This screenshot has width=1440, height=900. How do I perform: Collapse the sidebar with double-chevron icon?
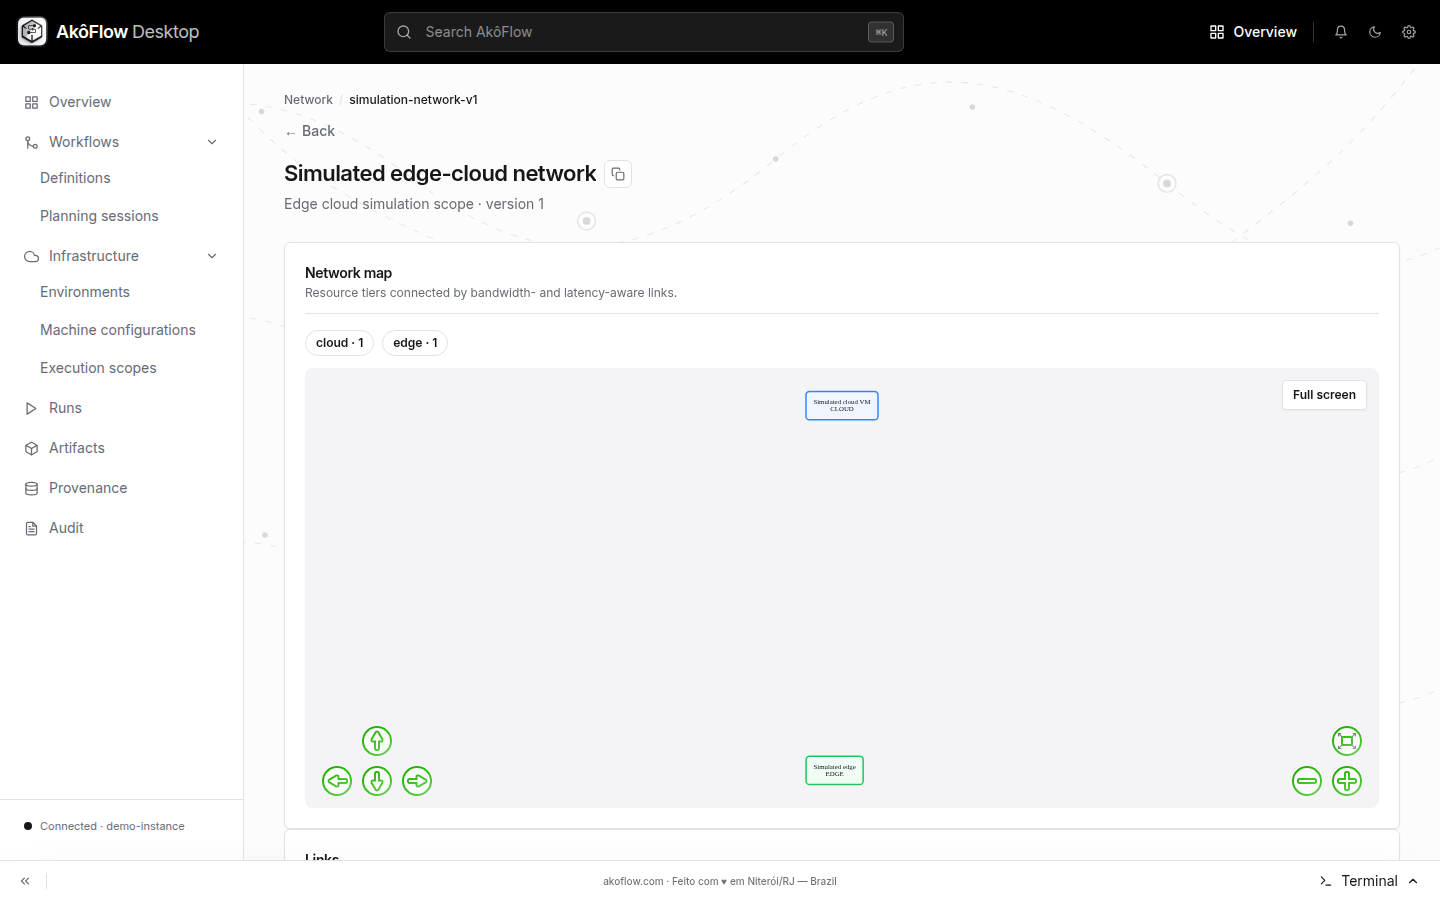(x=25, y=881)
